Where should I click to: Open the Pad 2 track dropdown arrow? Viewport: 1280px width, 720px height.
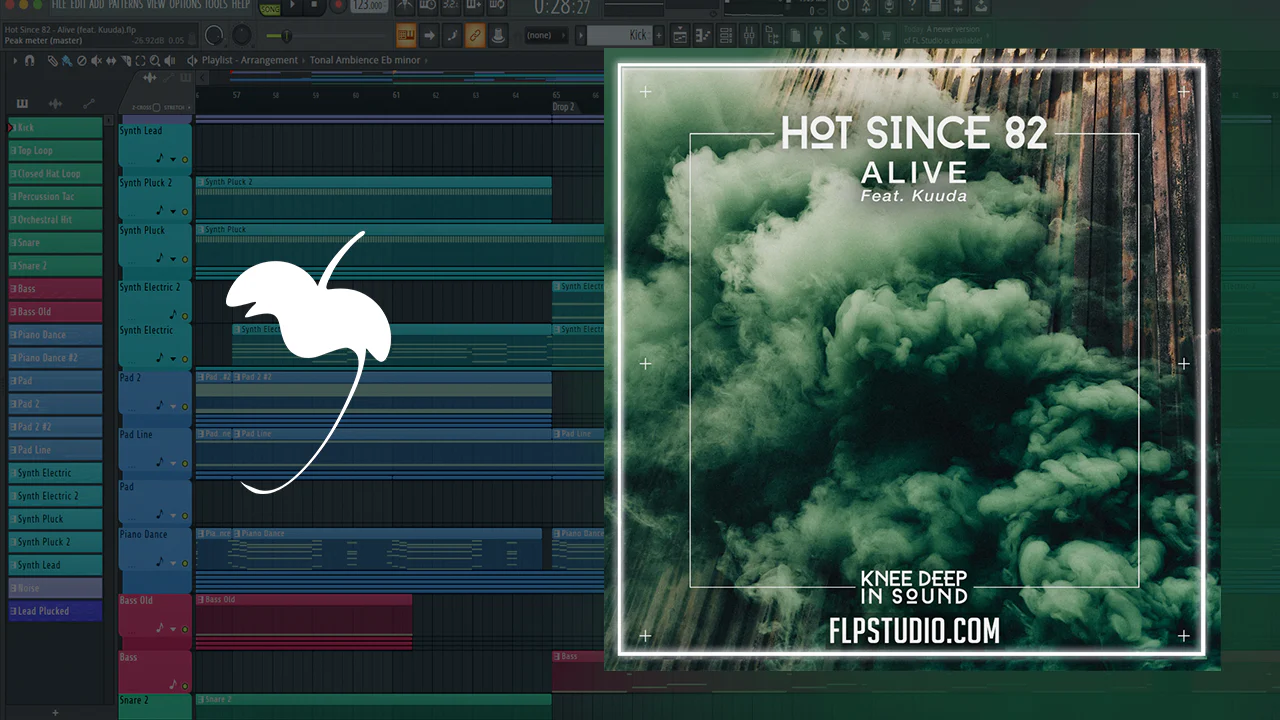(173, 407)
